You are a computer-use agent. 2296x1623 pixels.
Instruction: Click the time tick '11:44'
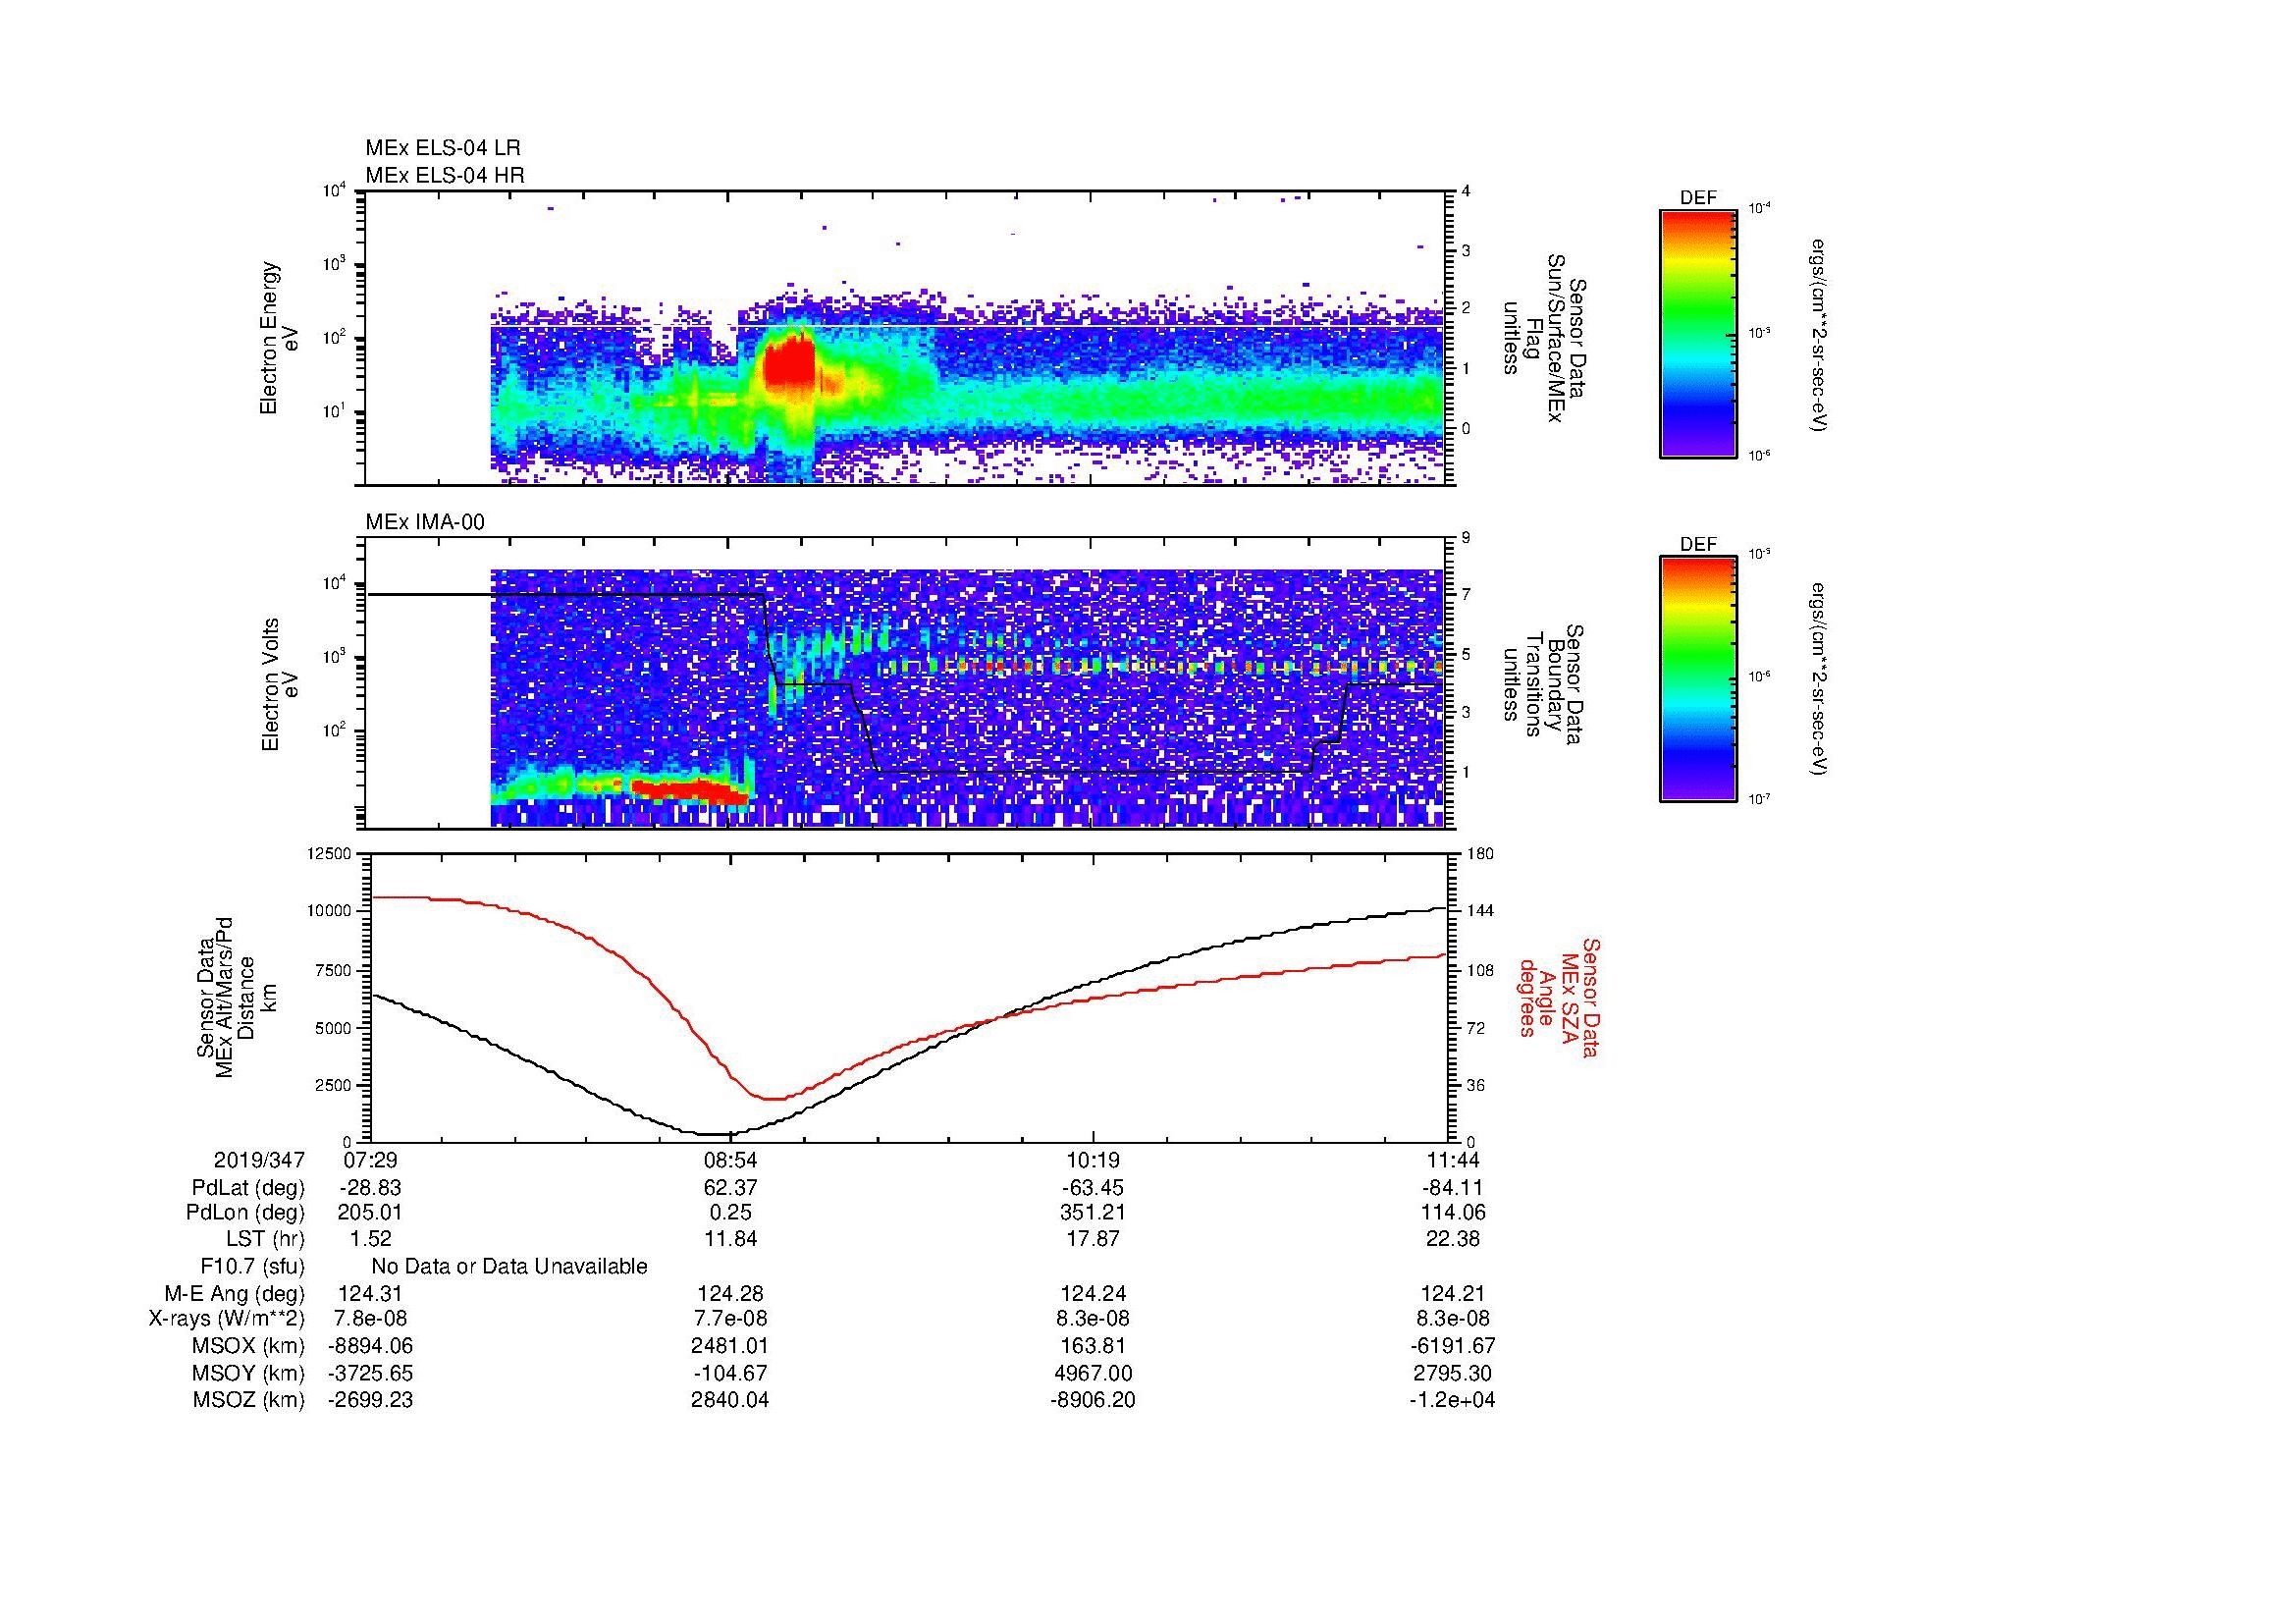point(1452,1160)
